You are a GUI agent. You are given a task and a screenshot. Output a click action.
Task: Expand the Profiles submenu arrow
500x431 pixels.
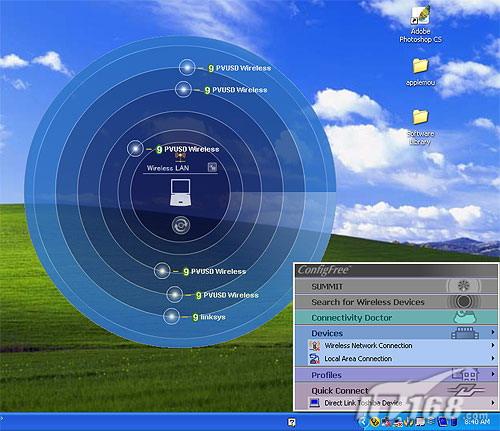[492, 374]
